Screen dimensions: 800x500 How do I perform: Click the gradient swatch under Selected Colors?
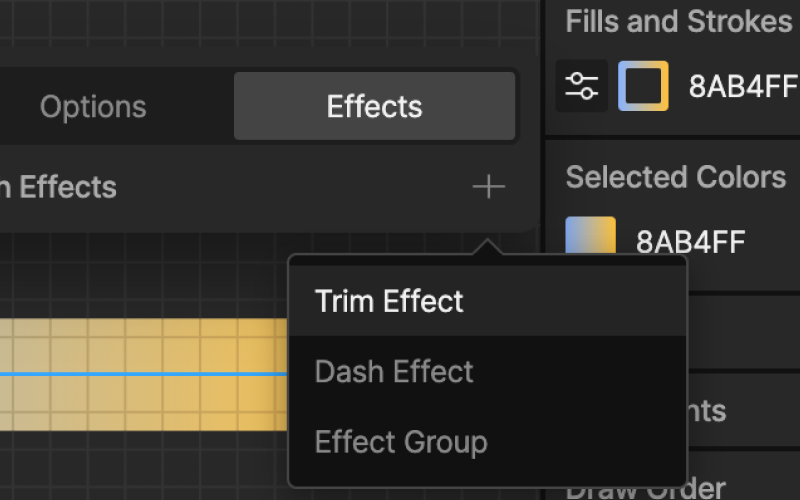[x=590, y=235]
